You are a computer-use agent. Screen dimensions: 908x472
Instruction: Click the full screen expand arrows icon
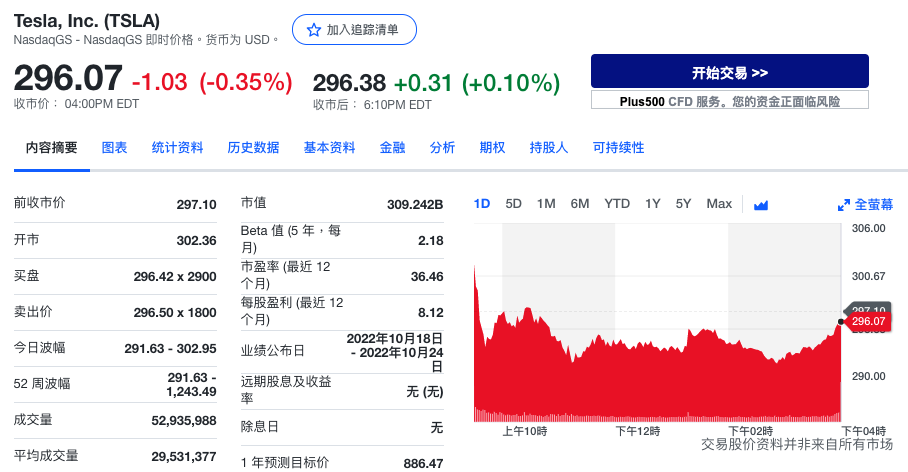(x=844, y=205)
